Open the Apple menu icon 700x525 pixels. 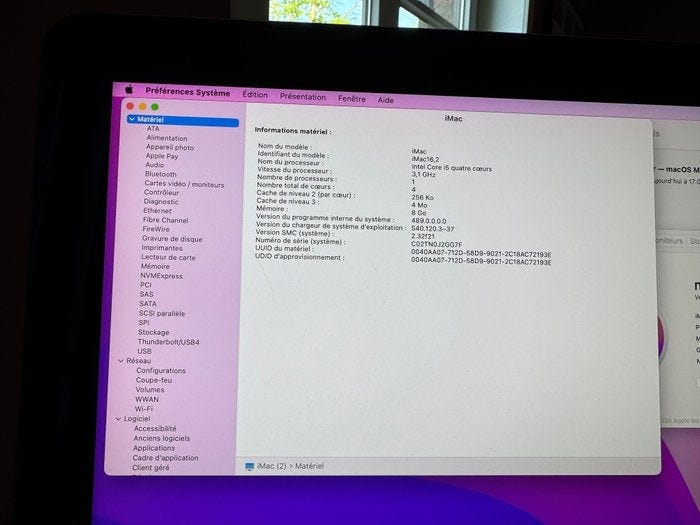coord(129,90)
